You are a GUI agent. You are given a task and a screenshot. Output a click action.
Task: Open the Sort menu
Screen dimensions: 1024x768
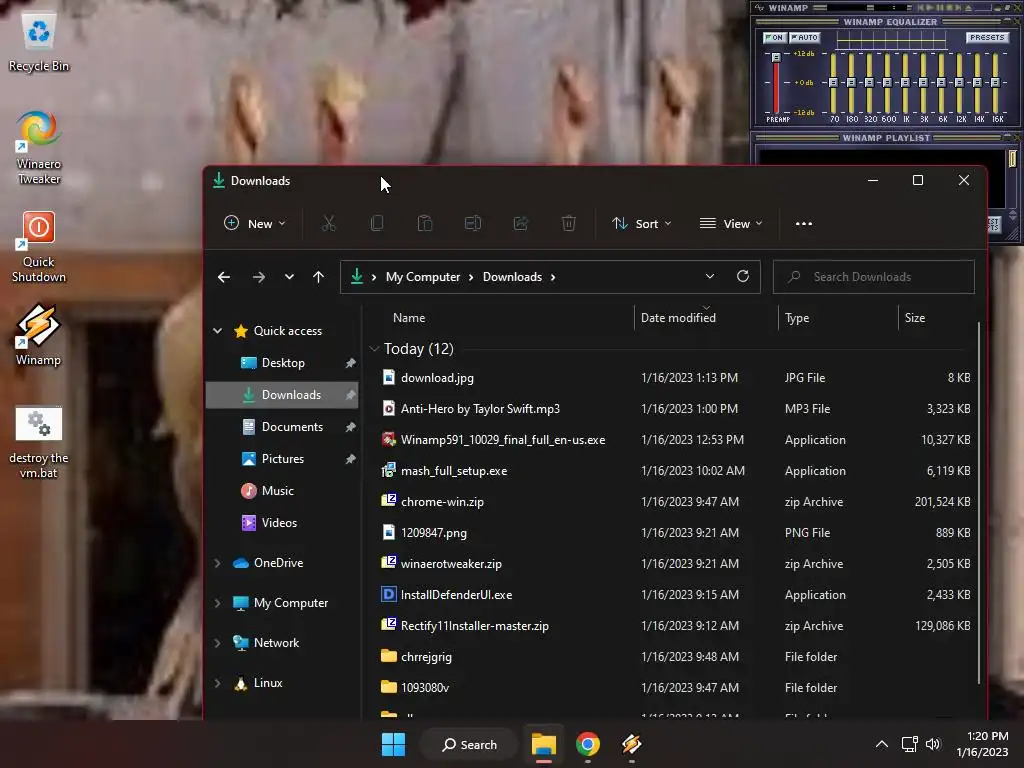point(641,223)
